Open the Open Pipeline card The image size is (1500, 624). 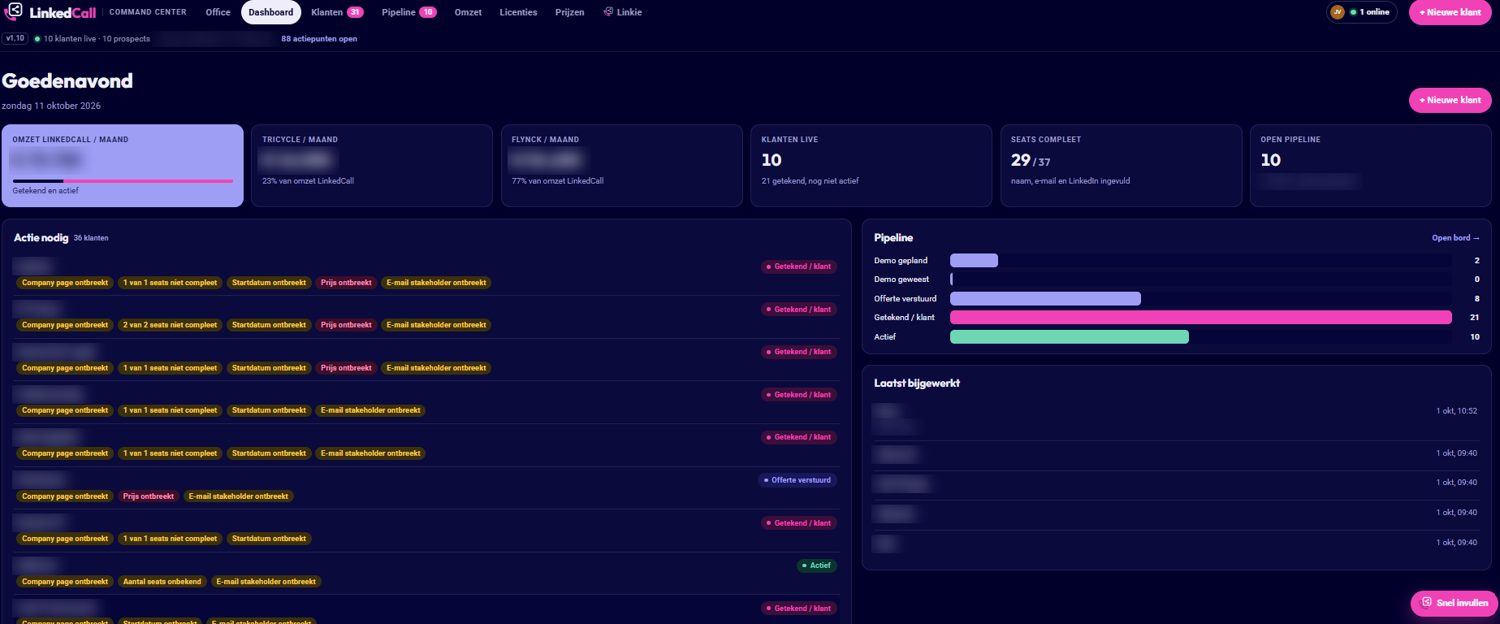[x=1370, y=165]
